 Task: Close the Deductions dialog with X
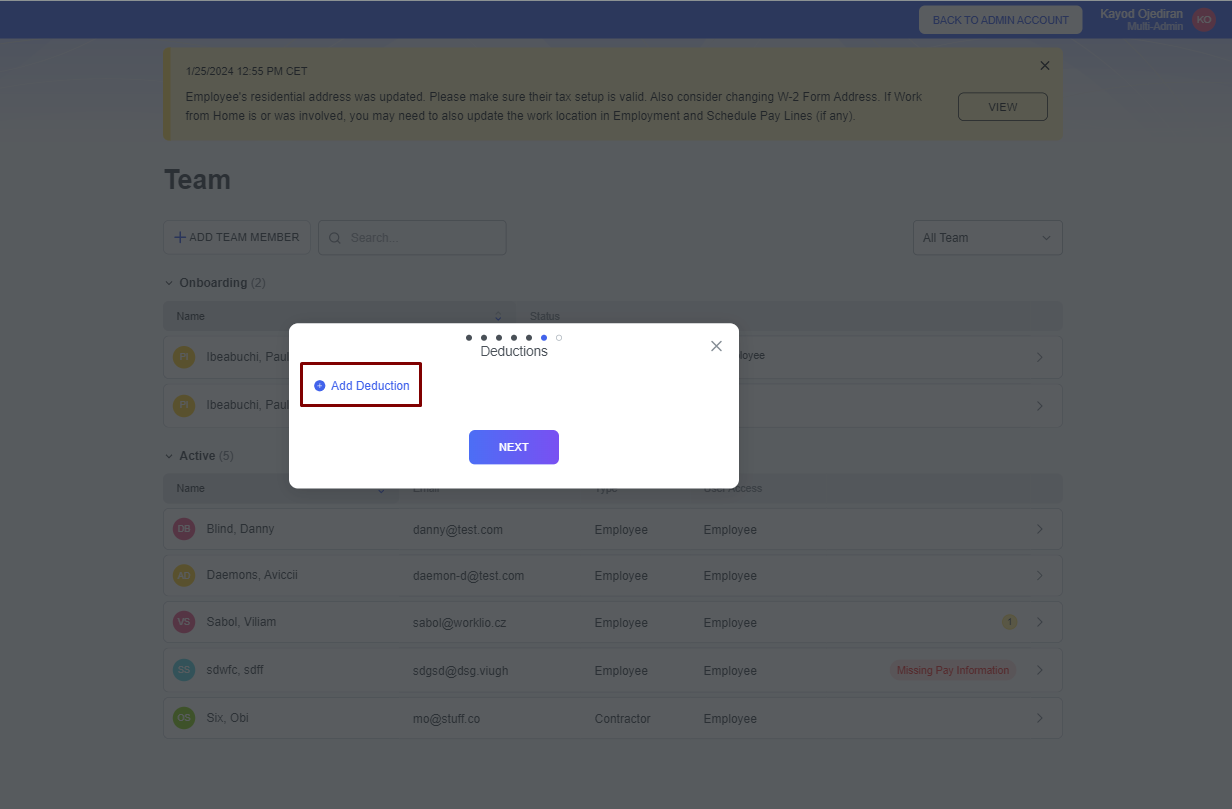(716, 346)
